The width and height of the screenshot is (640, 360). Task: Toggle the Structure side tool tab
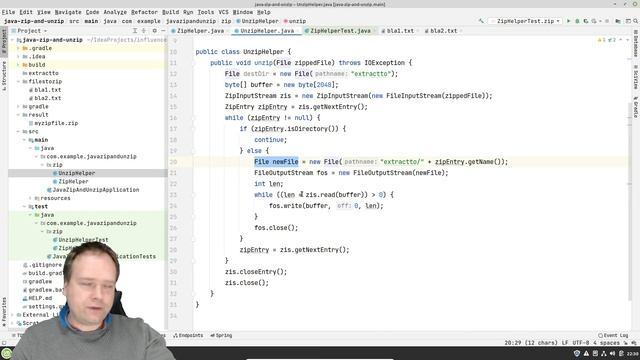tap(4, 75)
